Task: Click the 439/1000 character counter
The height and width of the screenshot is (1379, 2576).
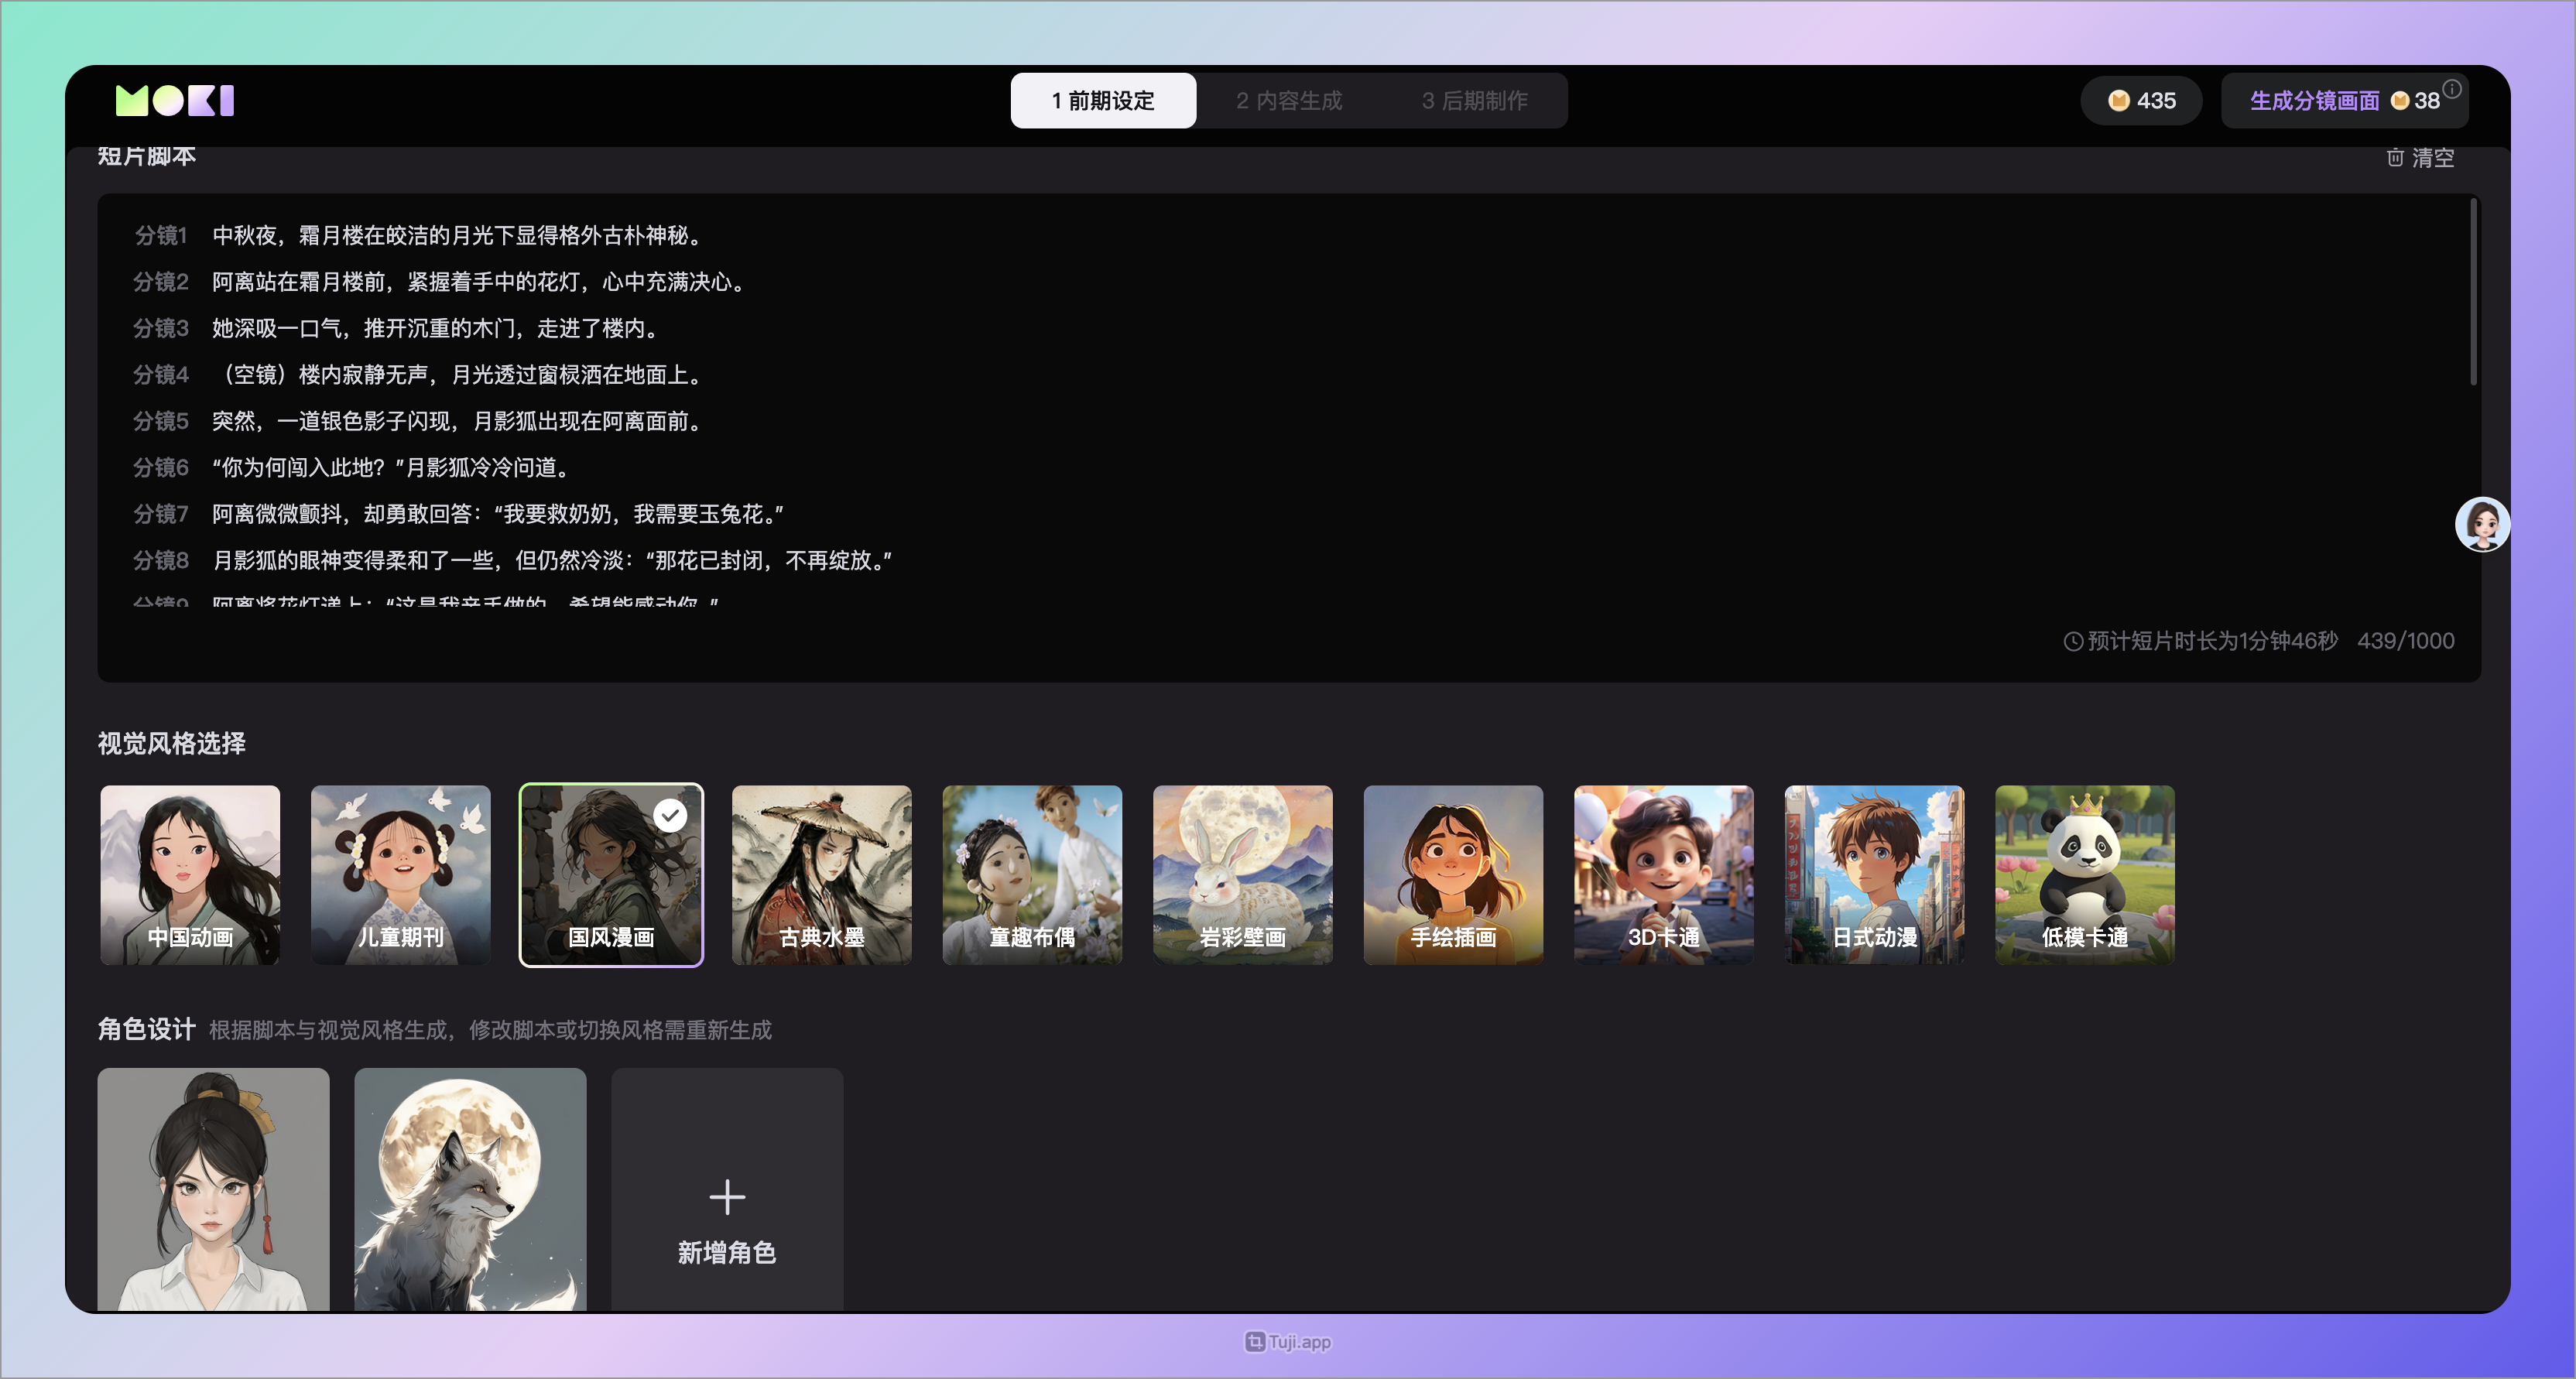Action: click(2405, 641)
